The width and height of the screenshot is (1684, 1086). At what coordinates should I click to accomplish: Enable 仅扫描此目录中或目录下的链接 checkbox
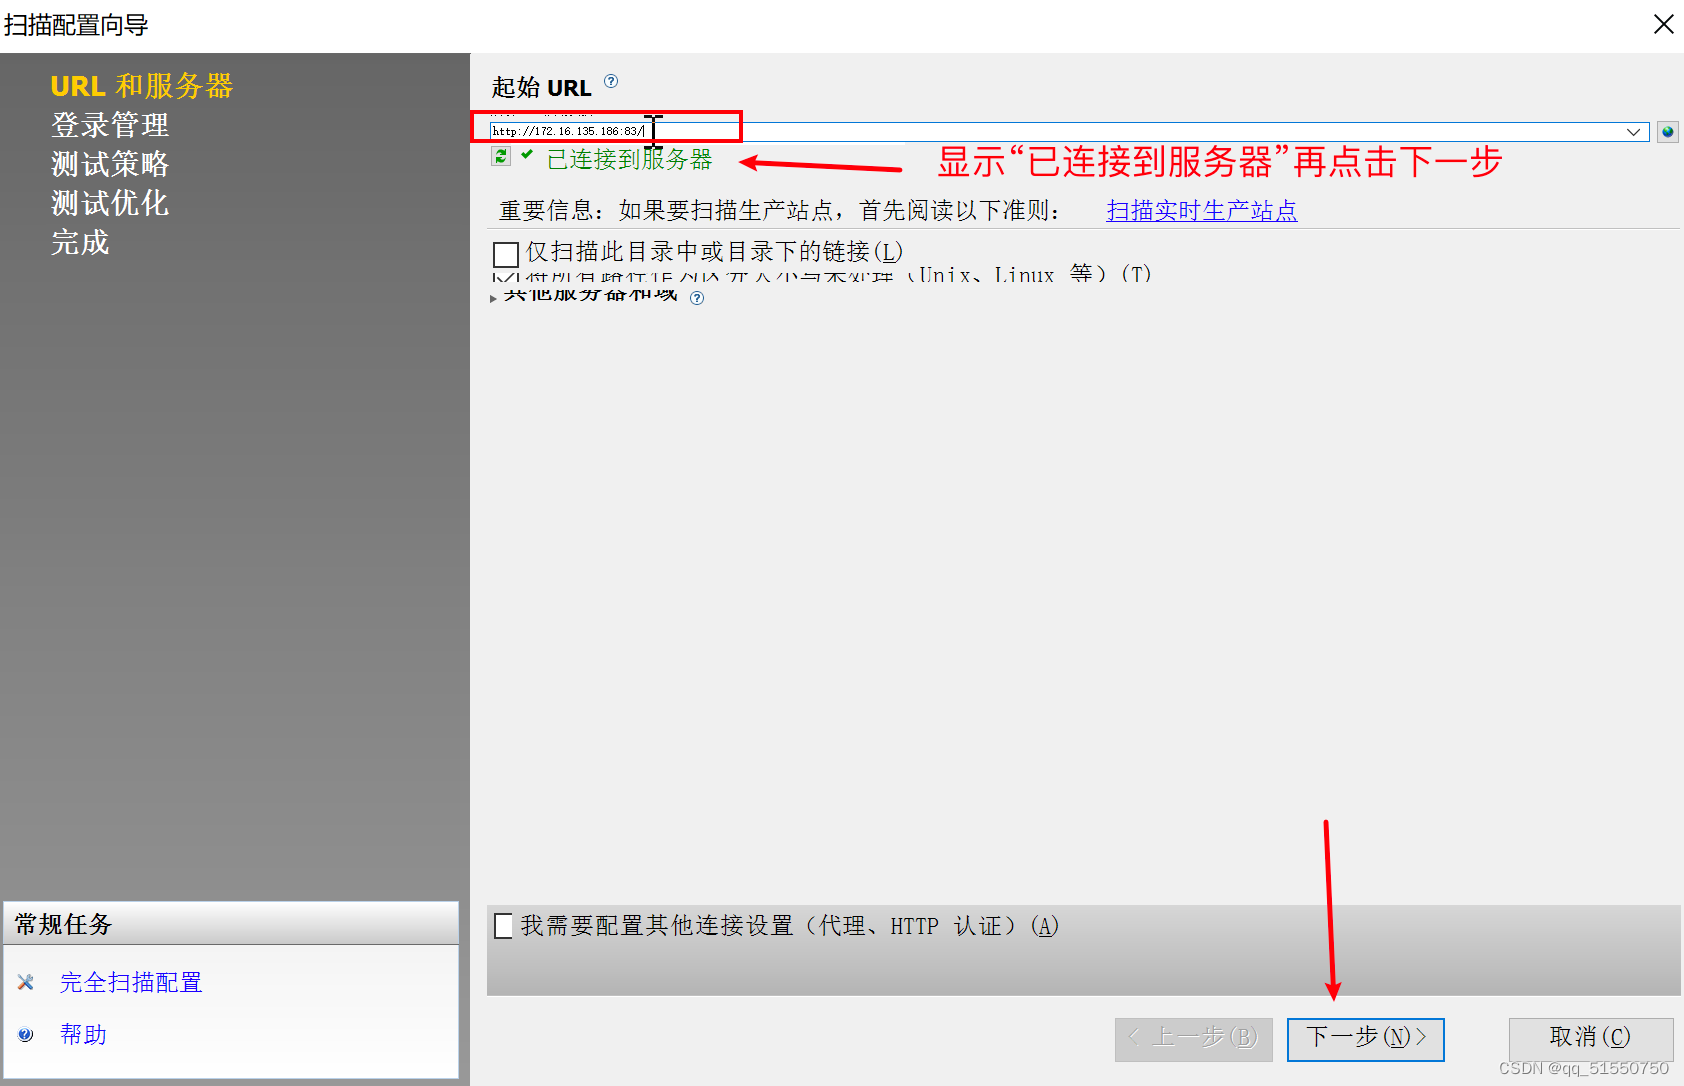point(506,253)
